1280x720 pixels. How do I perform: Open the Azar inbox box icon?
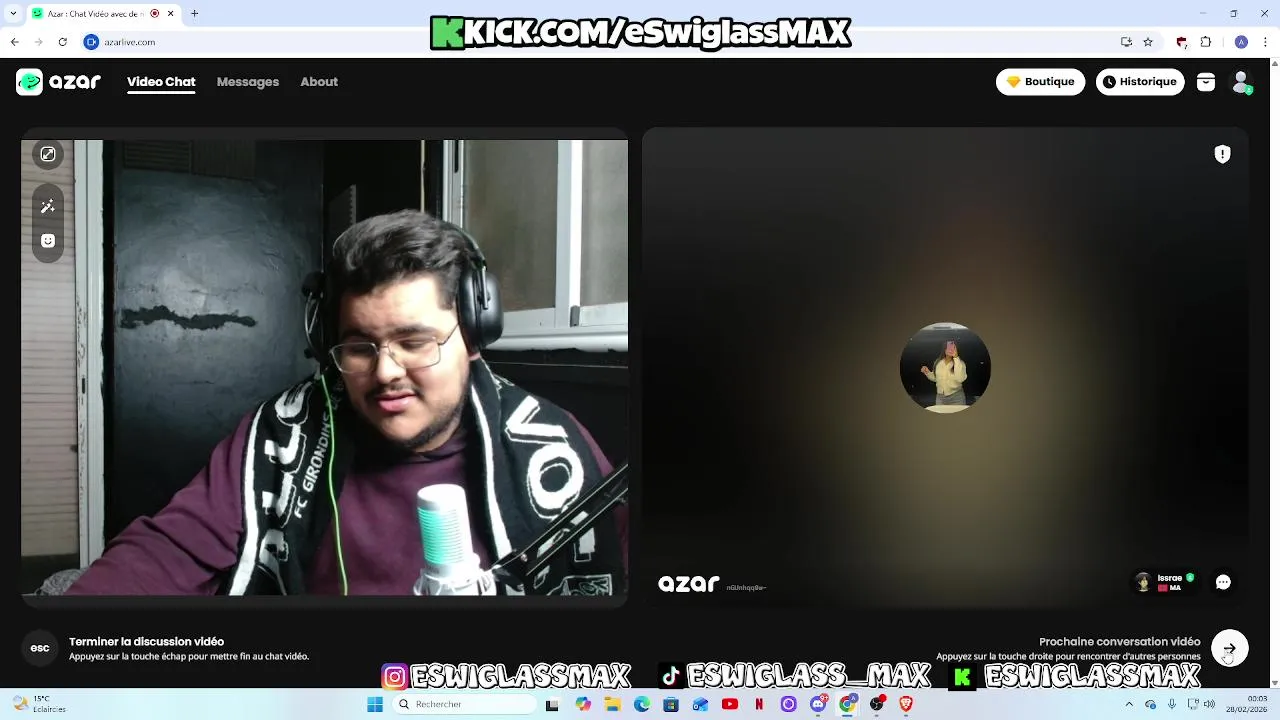[x=1206, y=82]
